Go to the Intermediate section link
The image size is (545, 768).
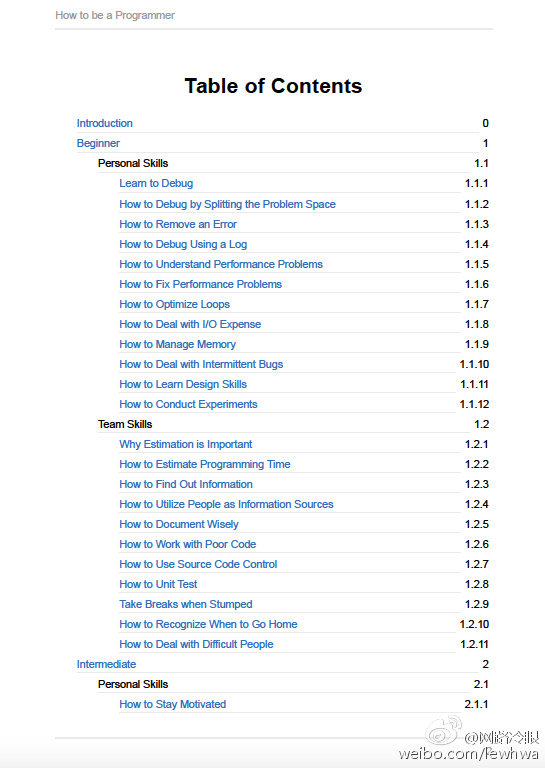[x=106, y=664]
